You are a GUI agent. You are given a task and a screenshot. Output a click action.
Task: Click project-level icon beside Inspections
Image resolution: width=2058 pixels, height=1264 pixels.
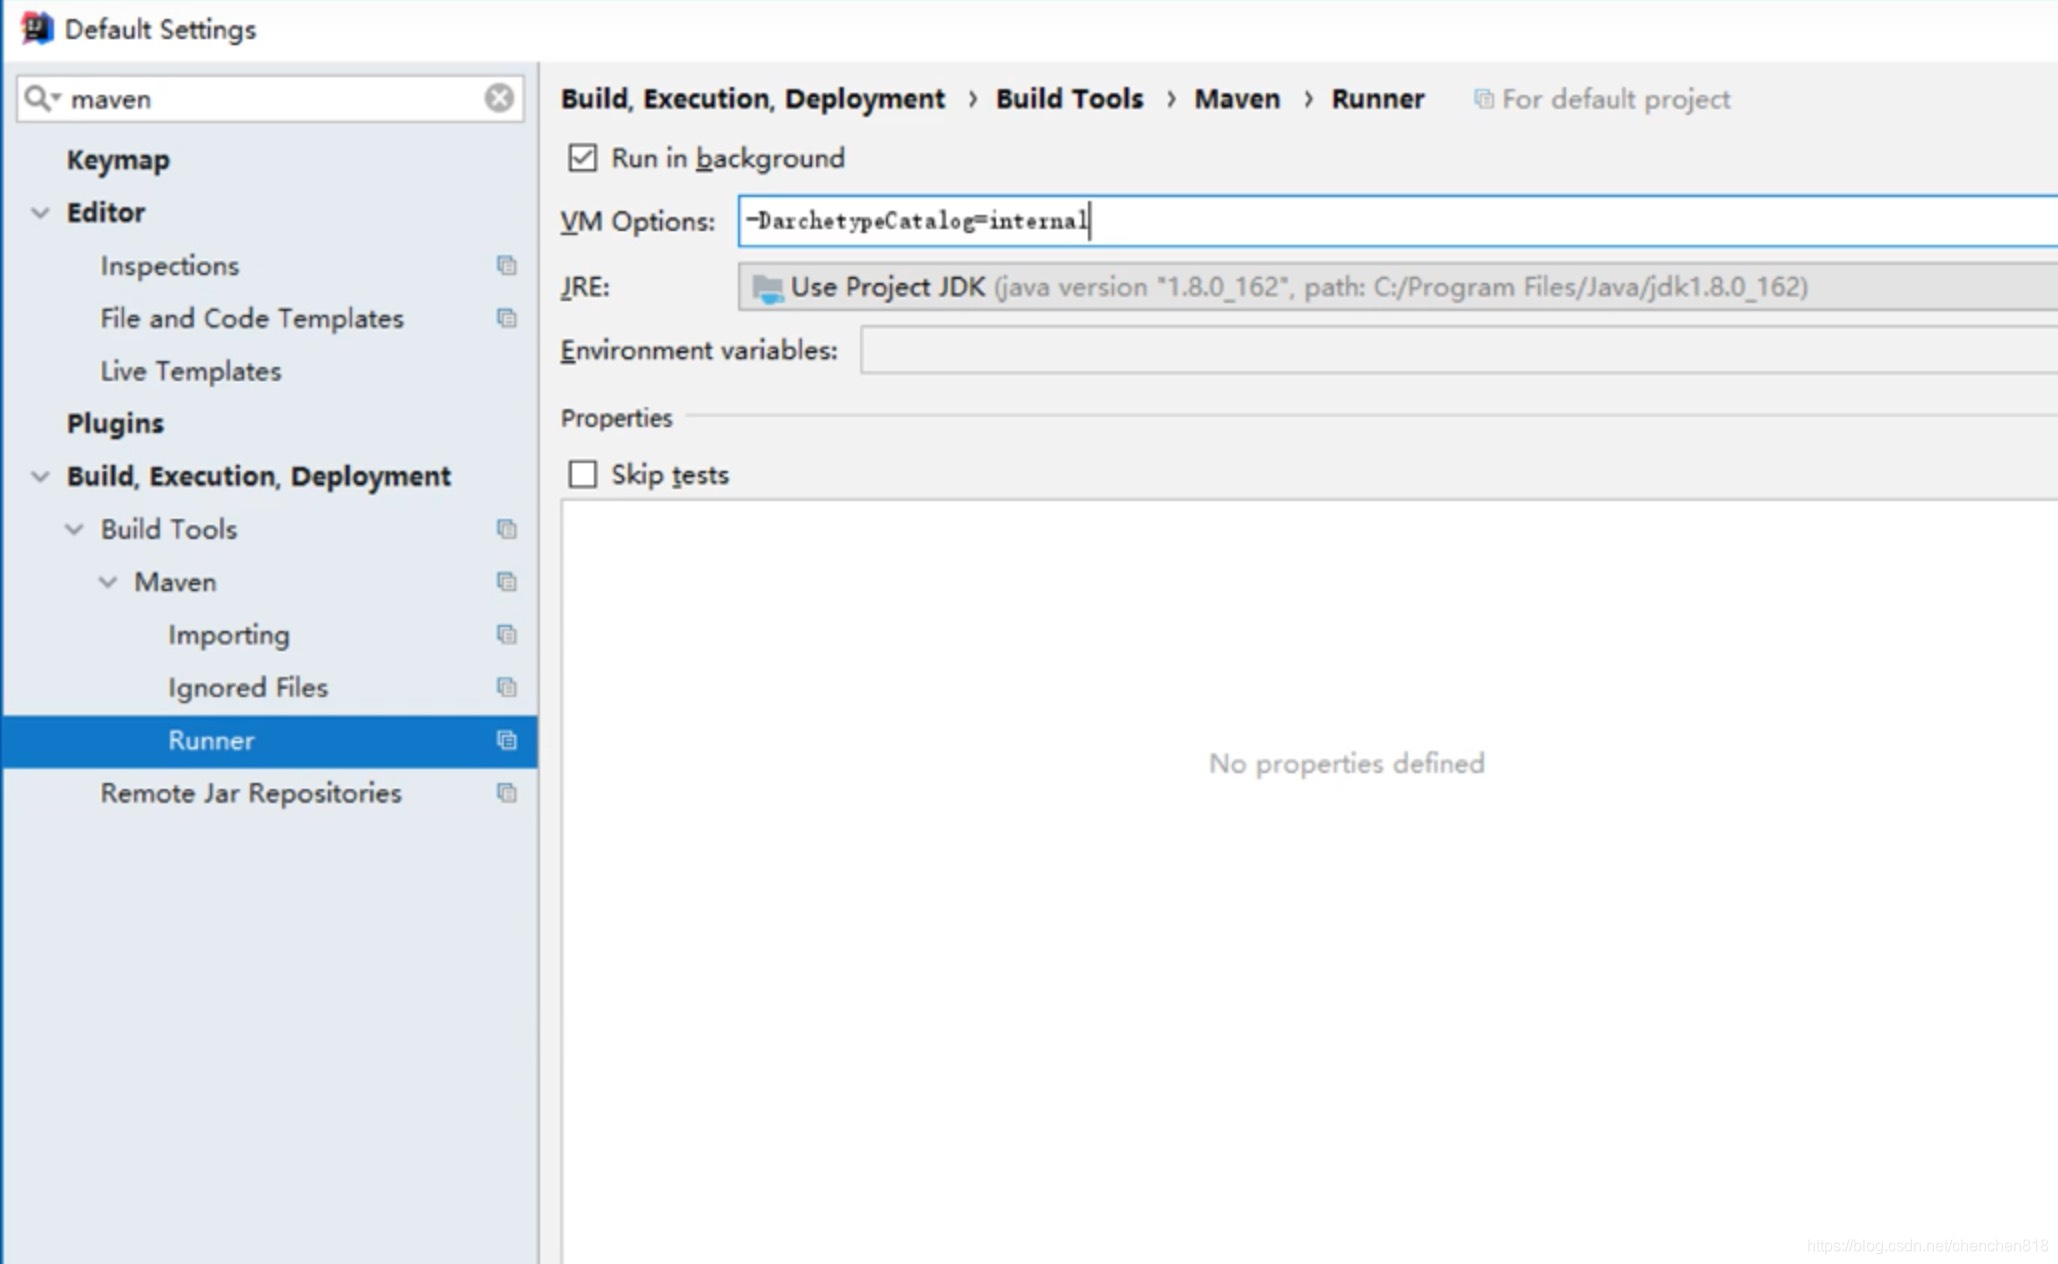[x=506, y=265]
